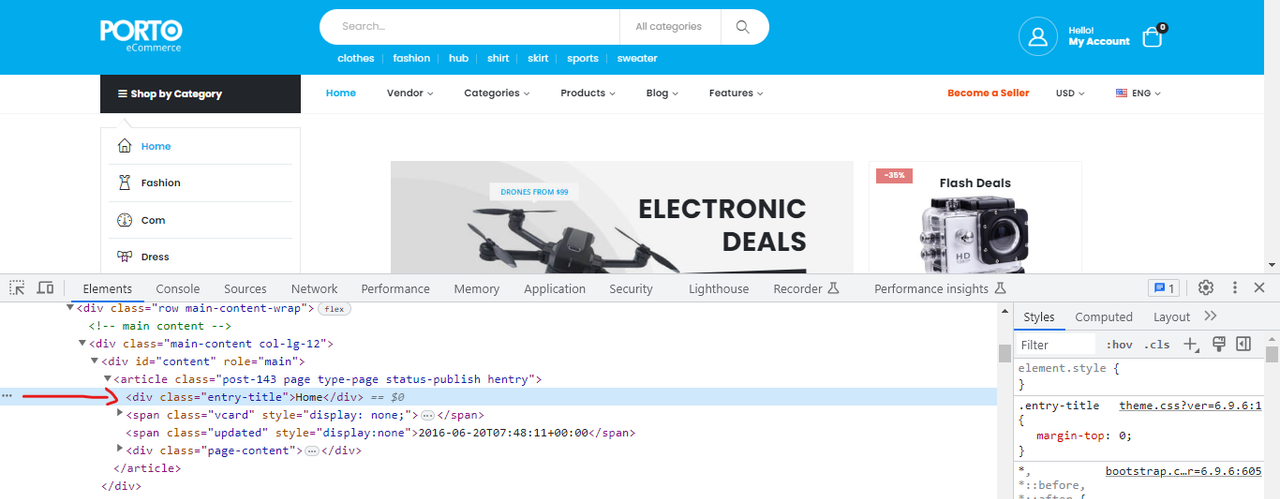
Task: Collapse the div id content node
Action: click(95, 361)
